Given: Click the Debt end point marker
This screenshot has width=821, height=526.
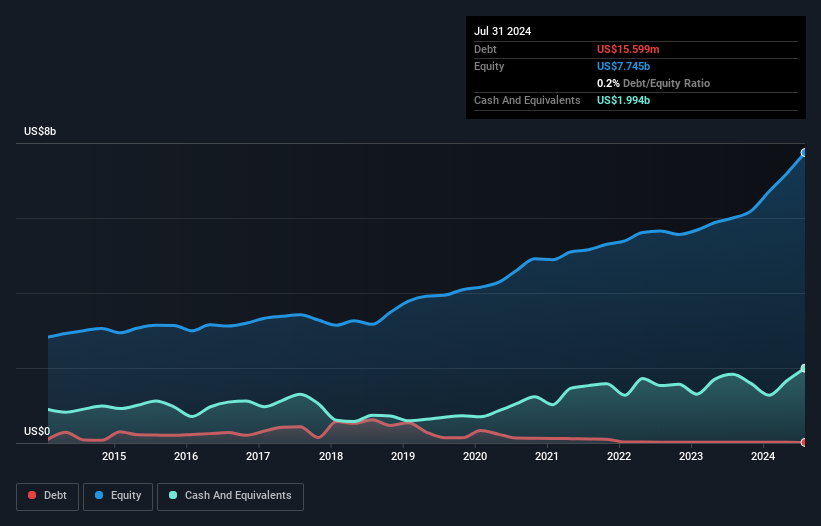Looking at the screenshot, I should pos(804,442).
